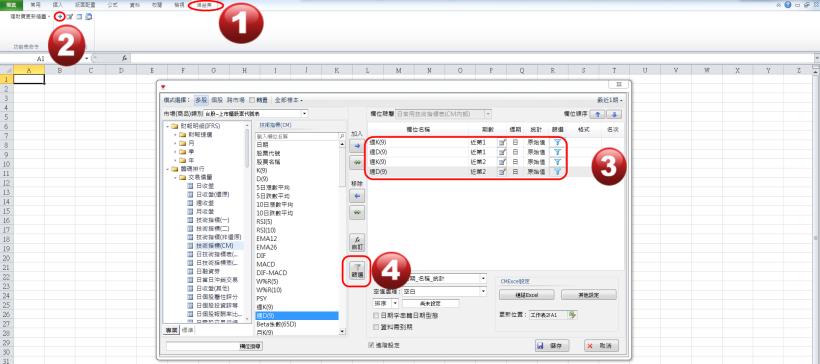The height and width of the screenshot is (364, 820).
Task: Collapse the 財報明細(IFRS) folder
Action: pos(168,126)
